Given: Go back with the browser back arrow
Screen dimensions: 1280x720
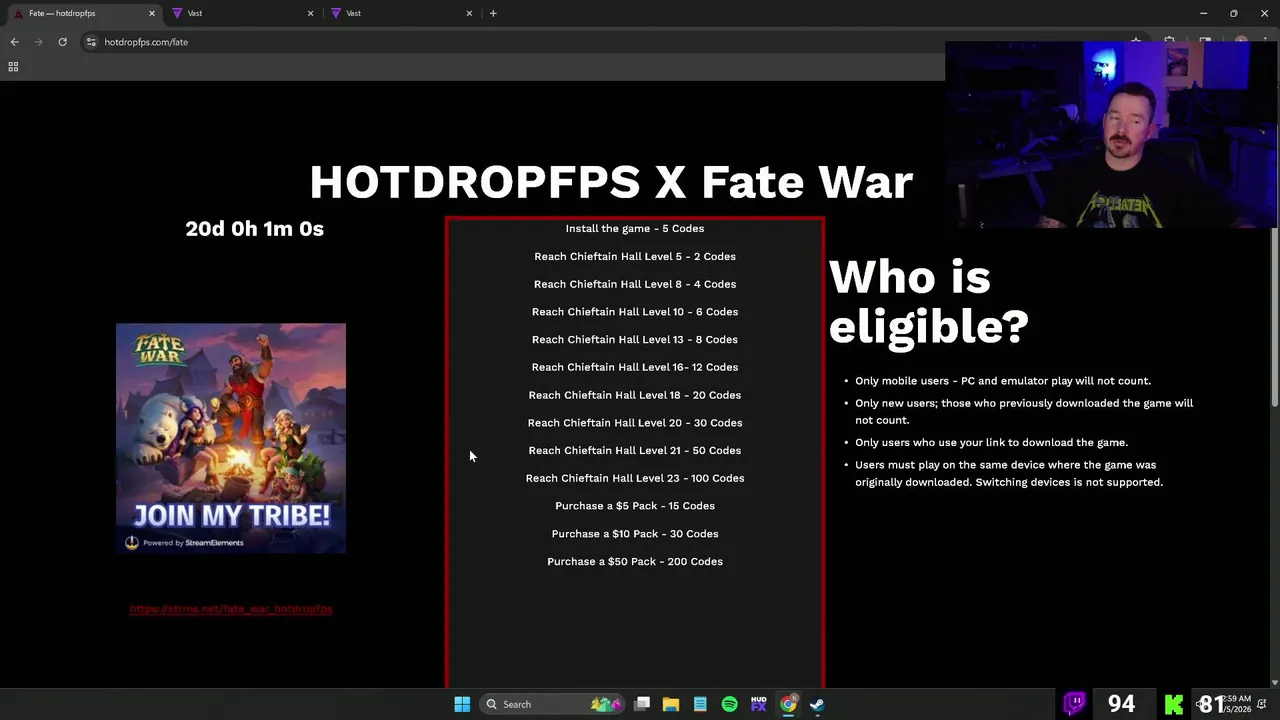Looking at the screenshot, I should click(x=14, y=42).
